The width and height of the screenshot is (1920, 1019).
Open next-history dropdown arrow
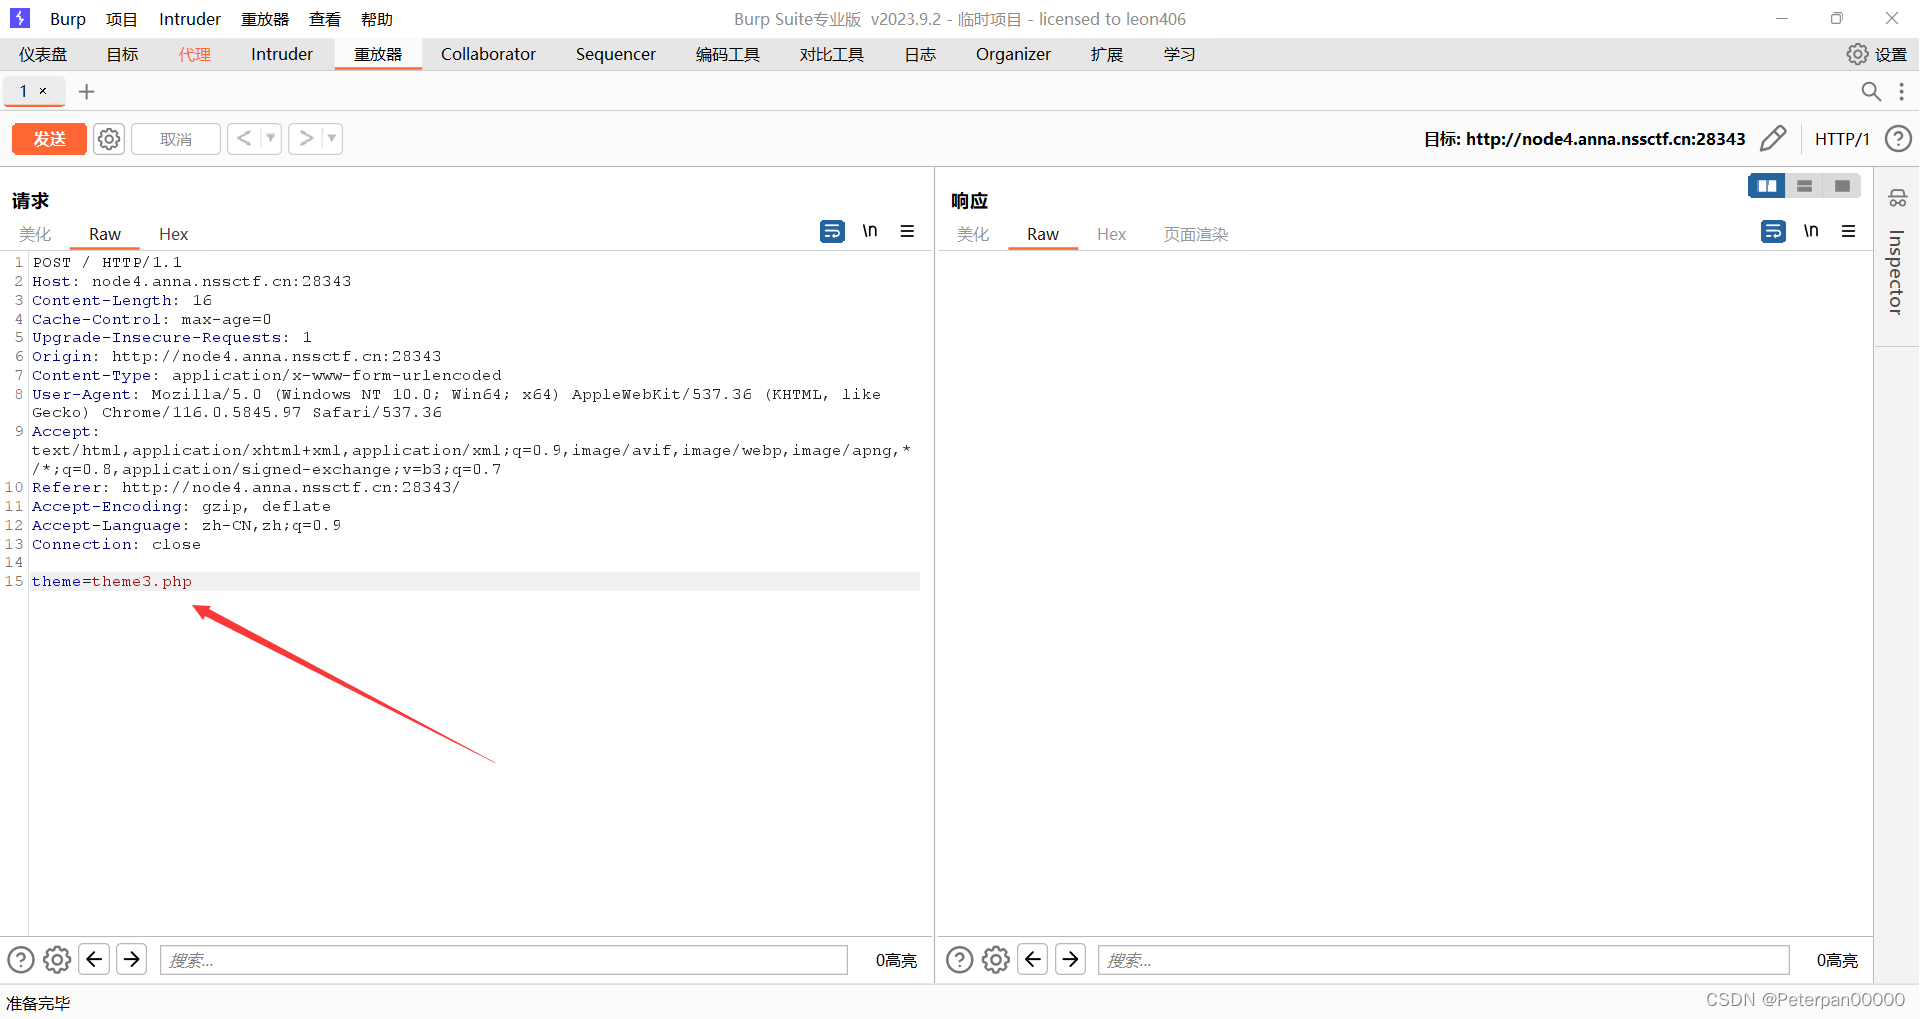[x=332, y=138]
